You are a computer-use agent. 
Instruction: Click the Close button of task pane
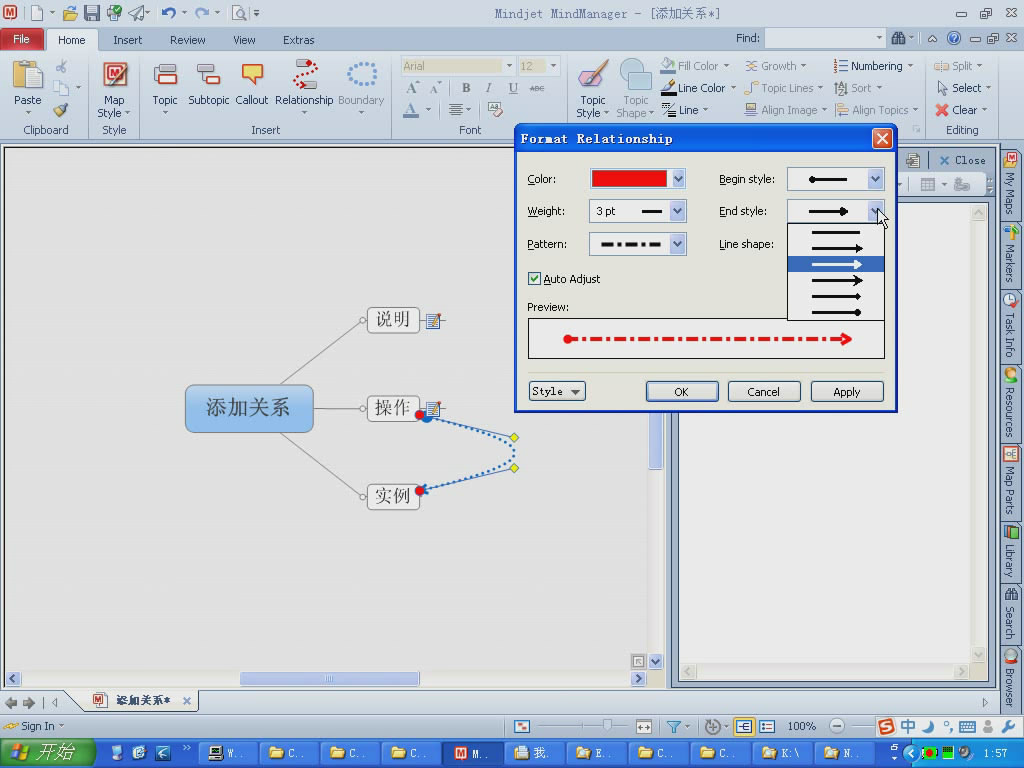tap(962, 160)
